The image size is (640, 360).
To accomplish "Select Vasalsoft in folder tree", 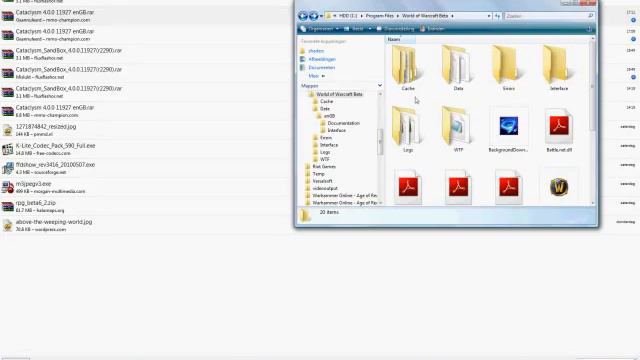I will tap(322, 181).
